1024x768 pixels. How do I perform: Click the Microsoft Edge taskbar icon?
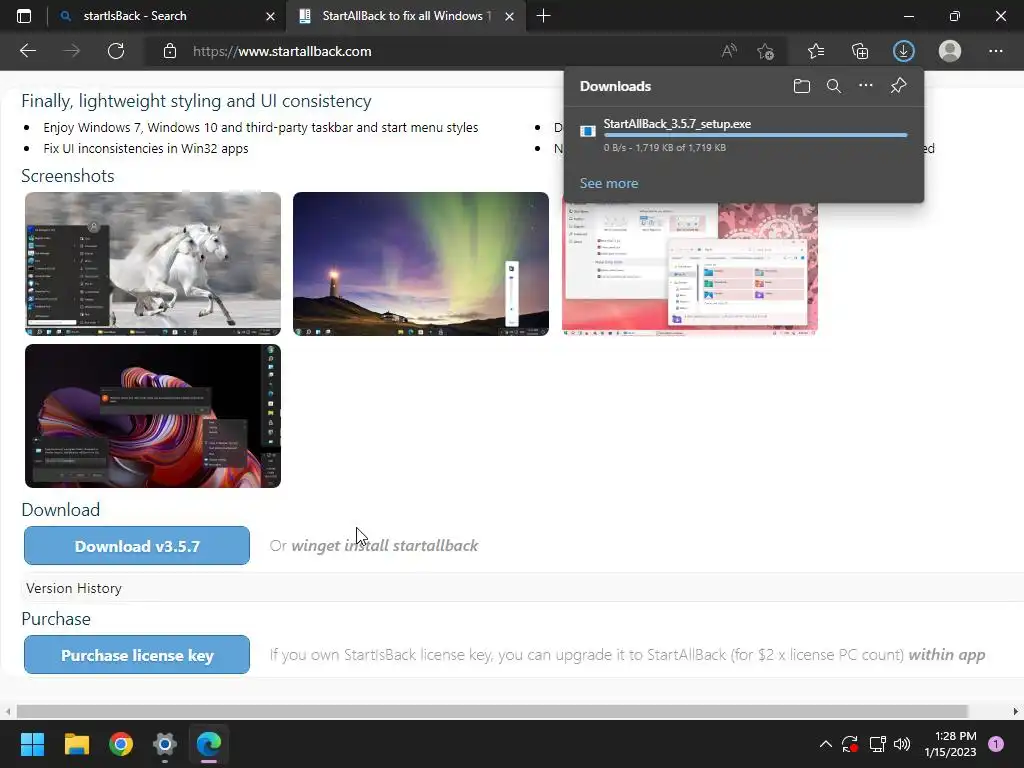coord(209,744)
